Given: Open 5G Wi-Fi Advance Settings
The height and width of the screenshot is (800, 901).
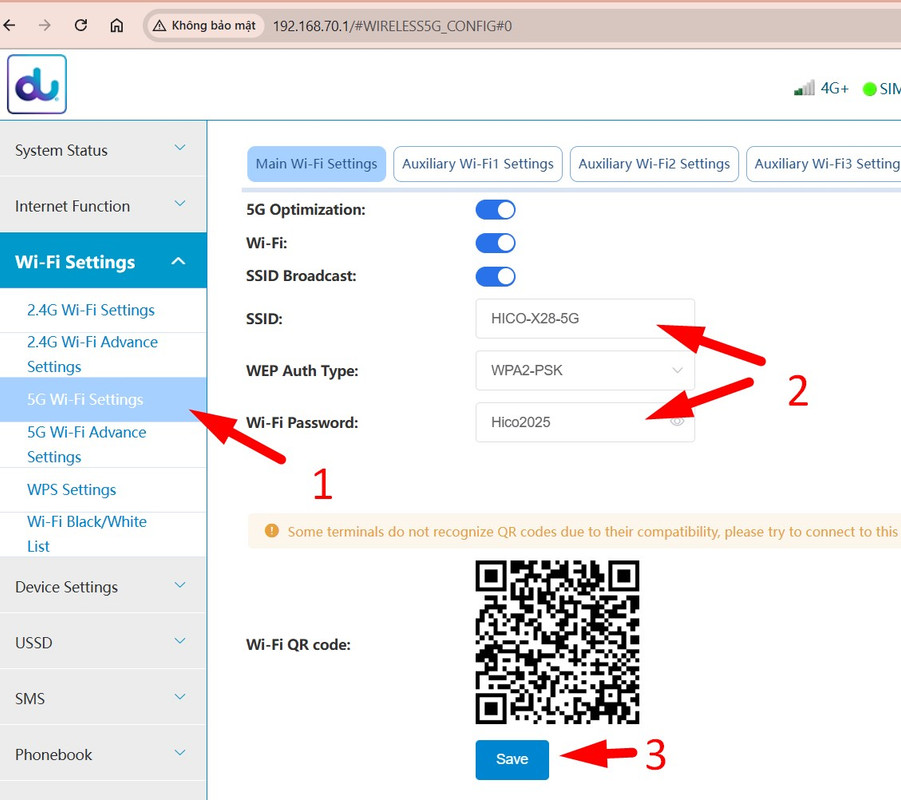Looking at the screenshot, I should click(86, 444).
